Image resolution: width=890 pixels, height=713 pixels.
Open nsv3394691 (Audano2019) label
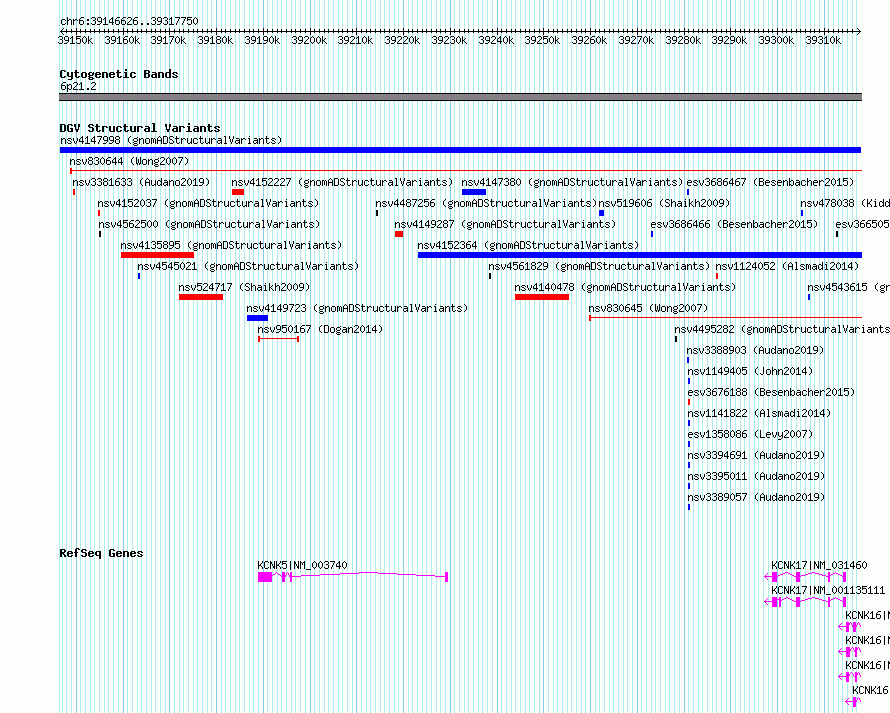click(756, 455)
